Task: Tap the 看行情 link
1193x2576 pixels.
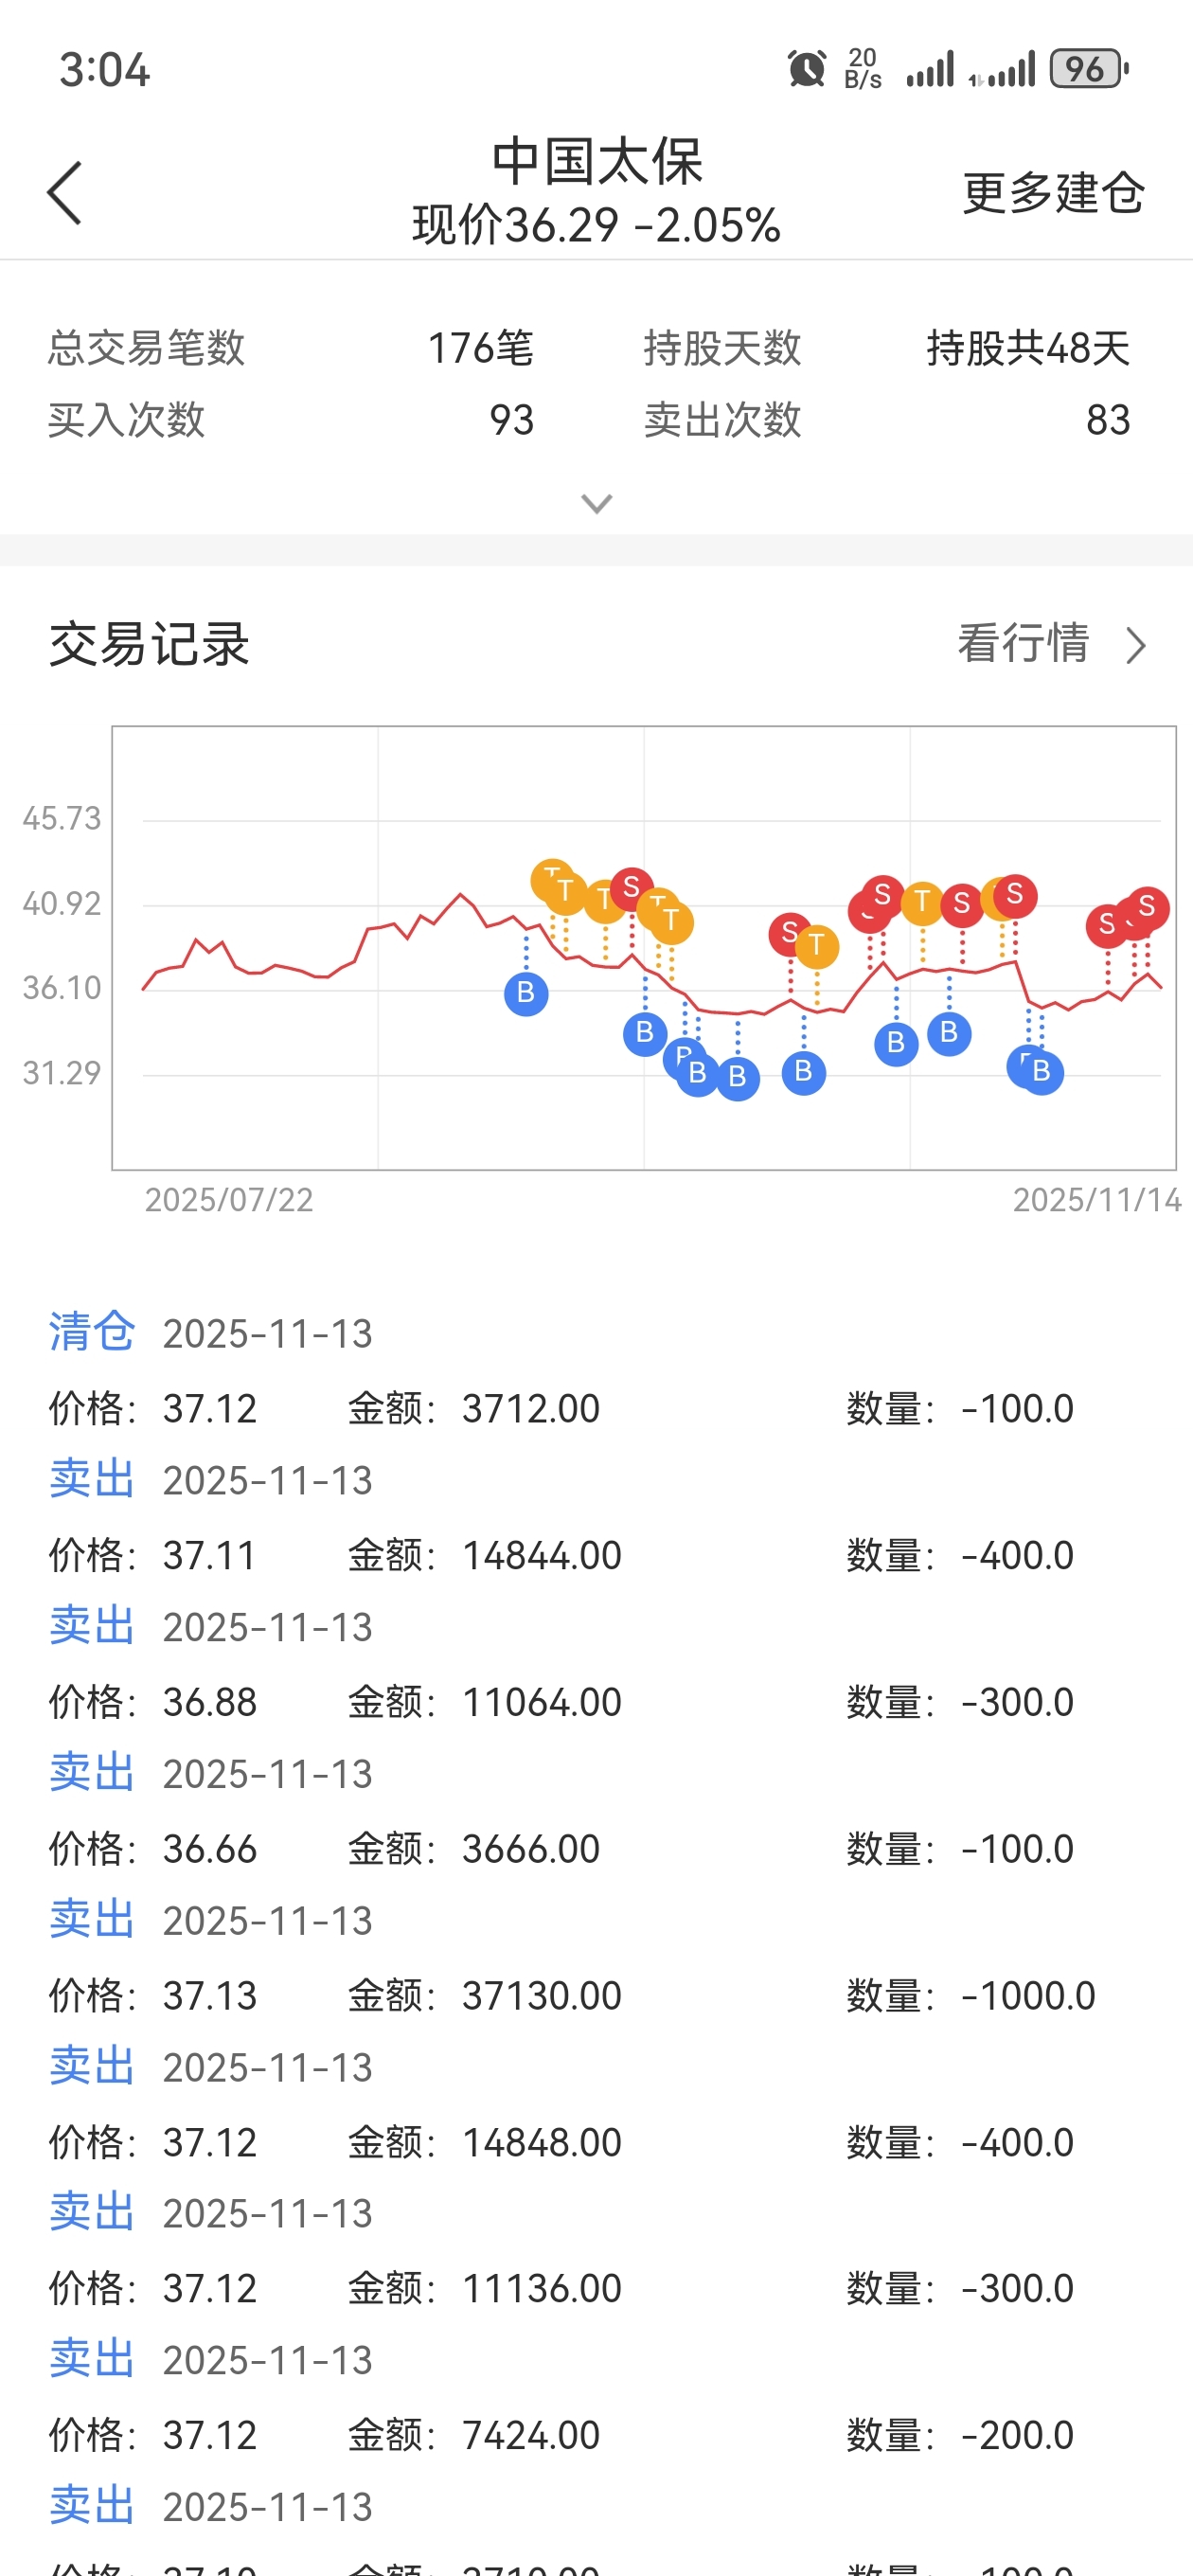Action: click(x=1023, y=643)
